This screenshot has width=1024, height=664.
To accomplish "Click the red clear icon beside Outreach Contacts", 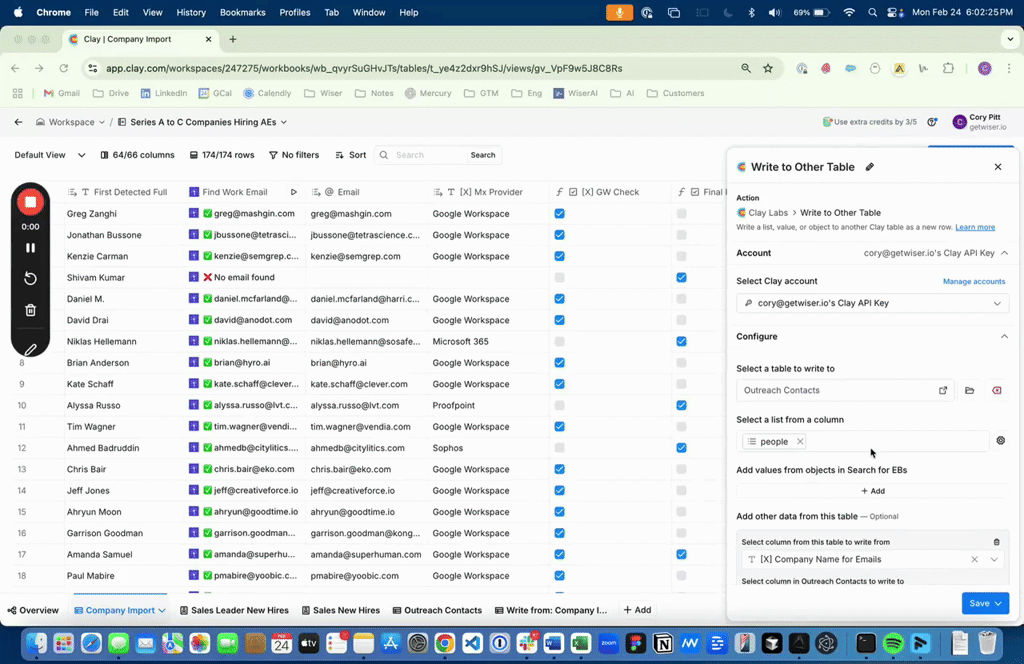I will 997,391.
